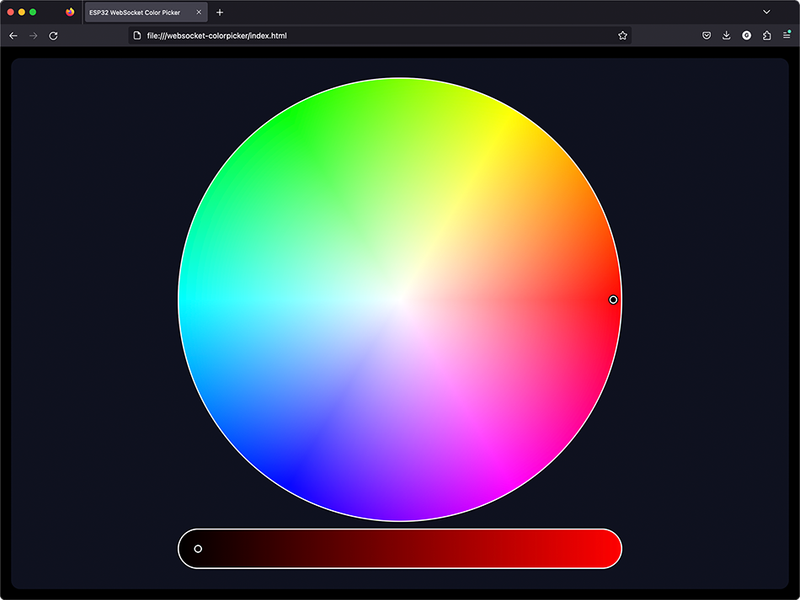Close the ESP32 WebSocket Color Picker tab
Image resolution: width=800 pixels, height=600 pixels.
pyautogui.click(x=199, y=12)
